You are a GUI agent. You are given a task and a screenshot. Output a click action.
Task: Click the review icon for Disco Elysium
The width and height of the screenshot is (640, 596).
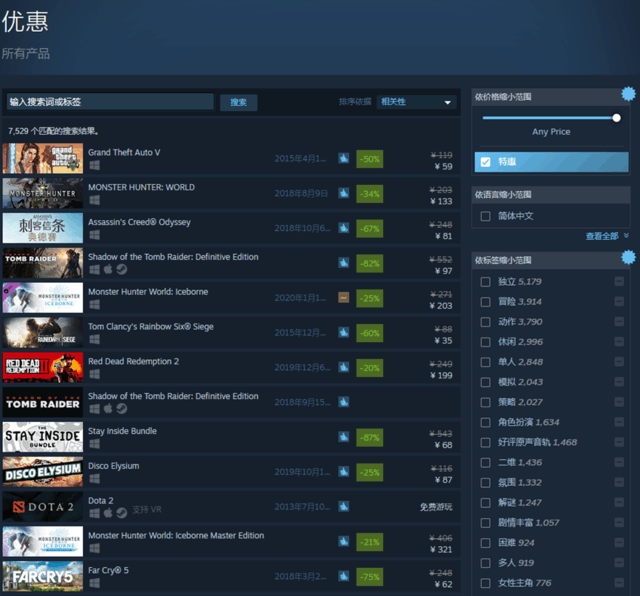(344, 471)
